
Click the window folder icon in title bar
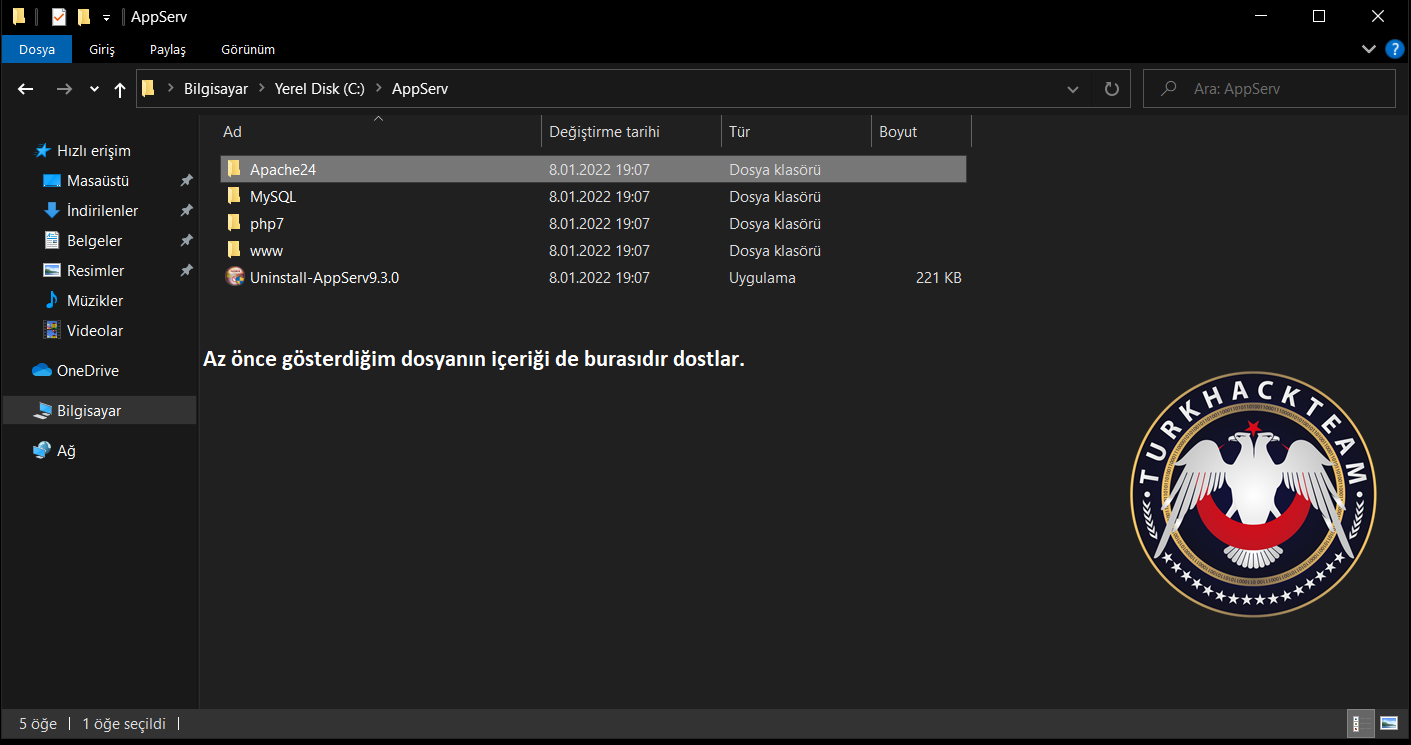point(18,17)
